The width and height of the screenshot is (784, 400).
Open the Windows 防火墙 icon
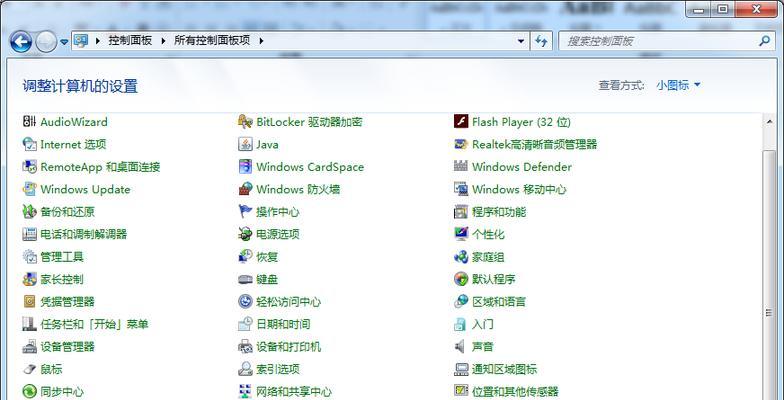point(245,190)
